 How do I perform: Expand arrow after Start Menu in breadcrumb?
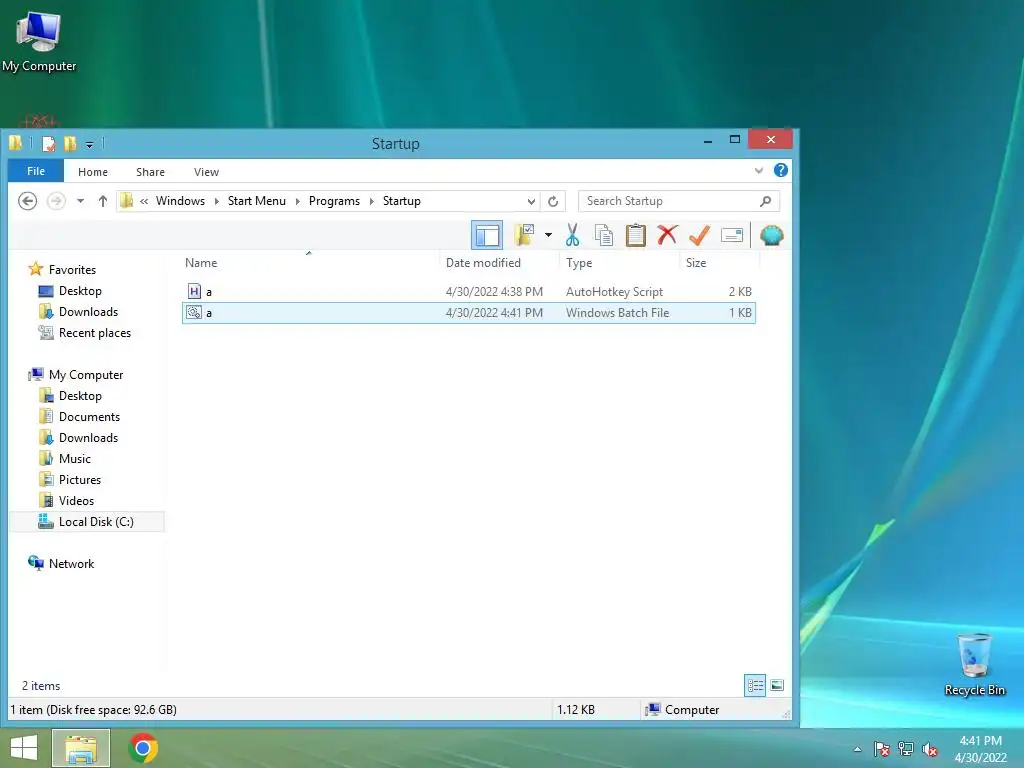click(298, 201)
